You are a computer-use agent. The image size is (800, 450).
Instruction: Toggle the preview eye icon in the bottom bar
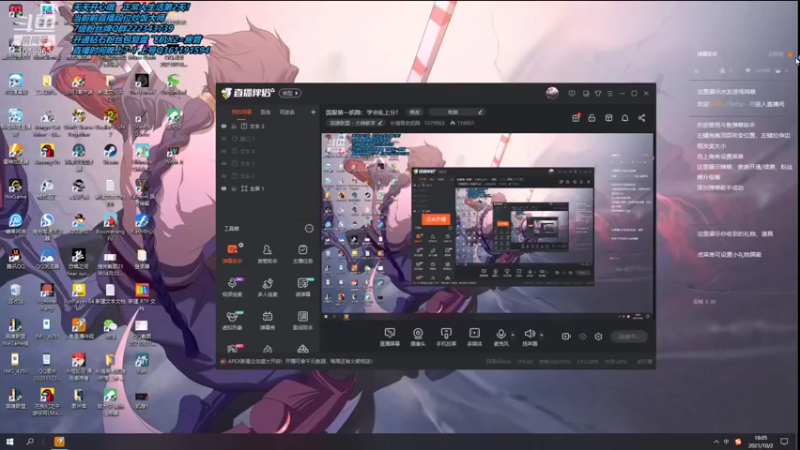(x=583, y=336)
